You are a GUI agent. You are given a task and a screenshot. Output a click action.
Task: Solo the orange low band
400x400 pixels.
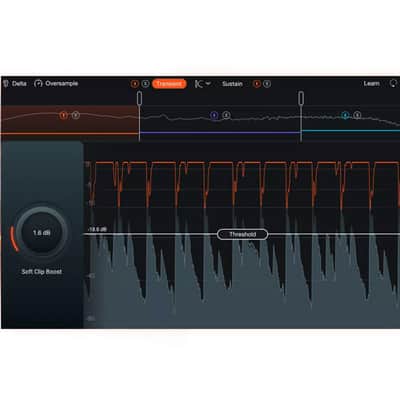76,115
